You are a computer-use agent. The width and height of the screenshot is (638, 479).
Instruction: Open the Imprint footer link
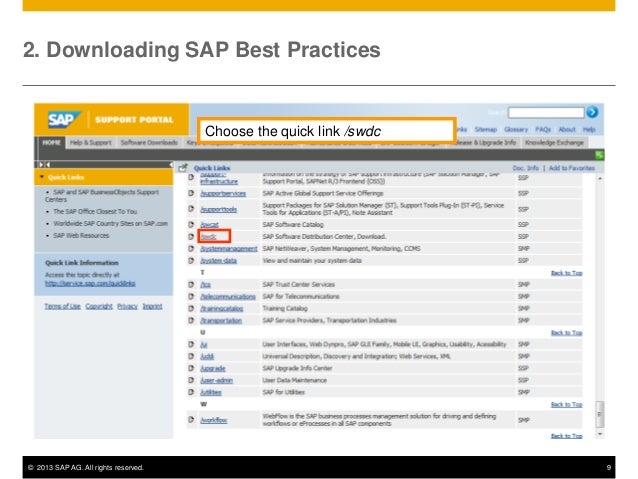click(152, 306)
